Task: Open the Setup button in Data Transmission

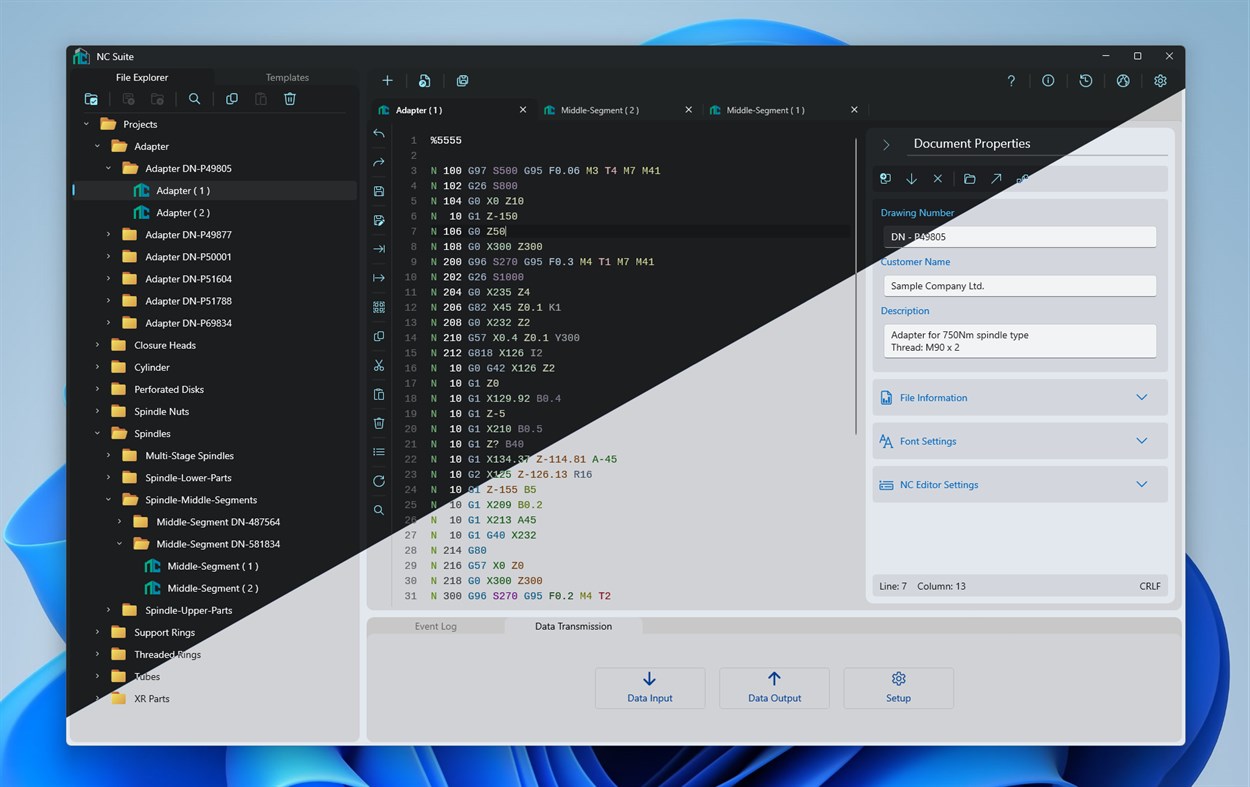Action: 897,688
